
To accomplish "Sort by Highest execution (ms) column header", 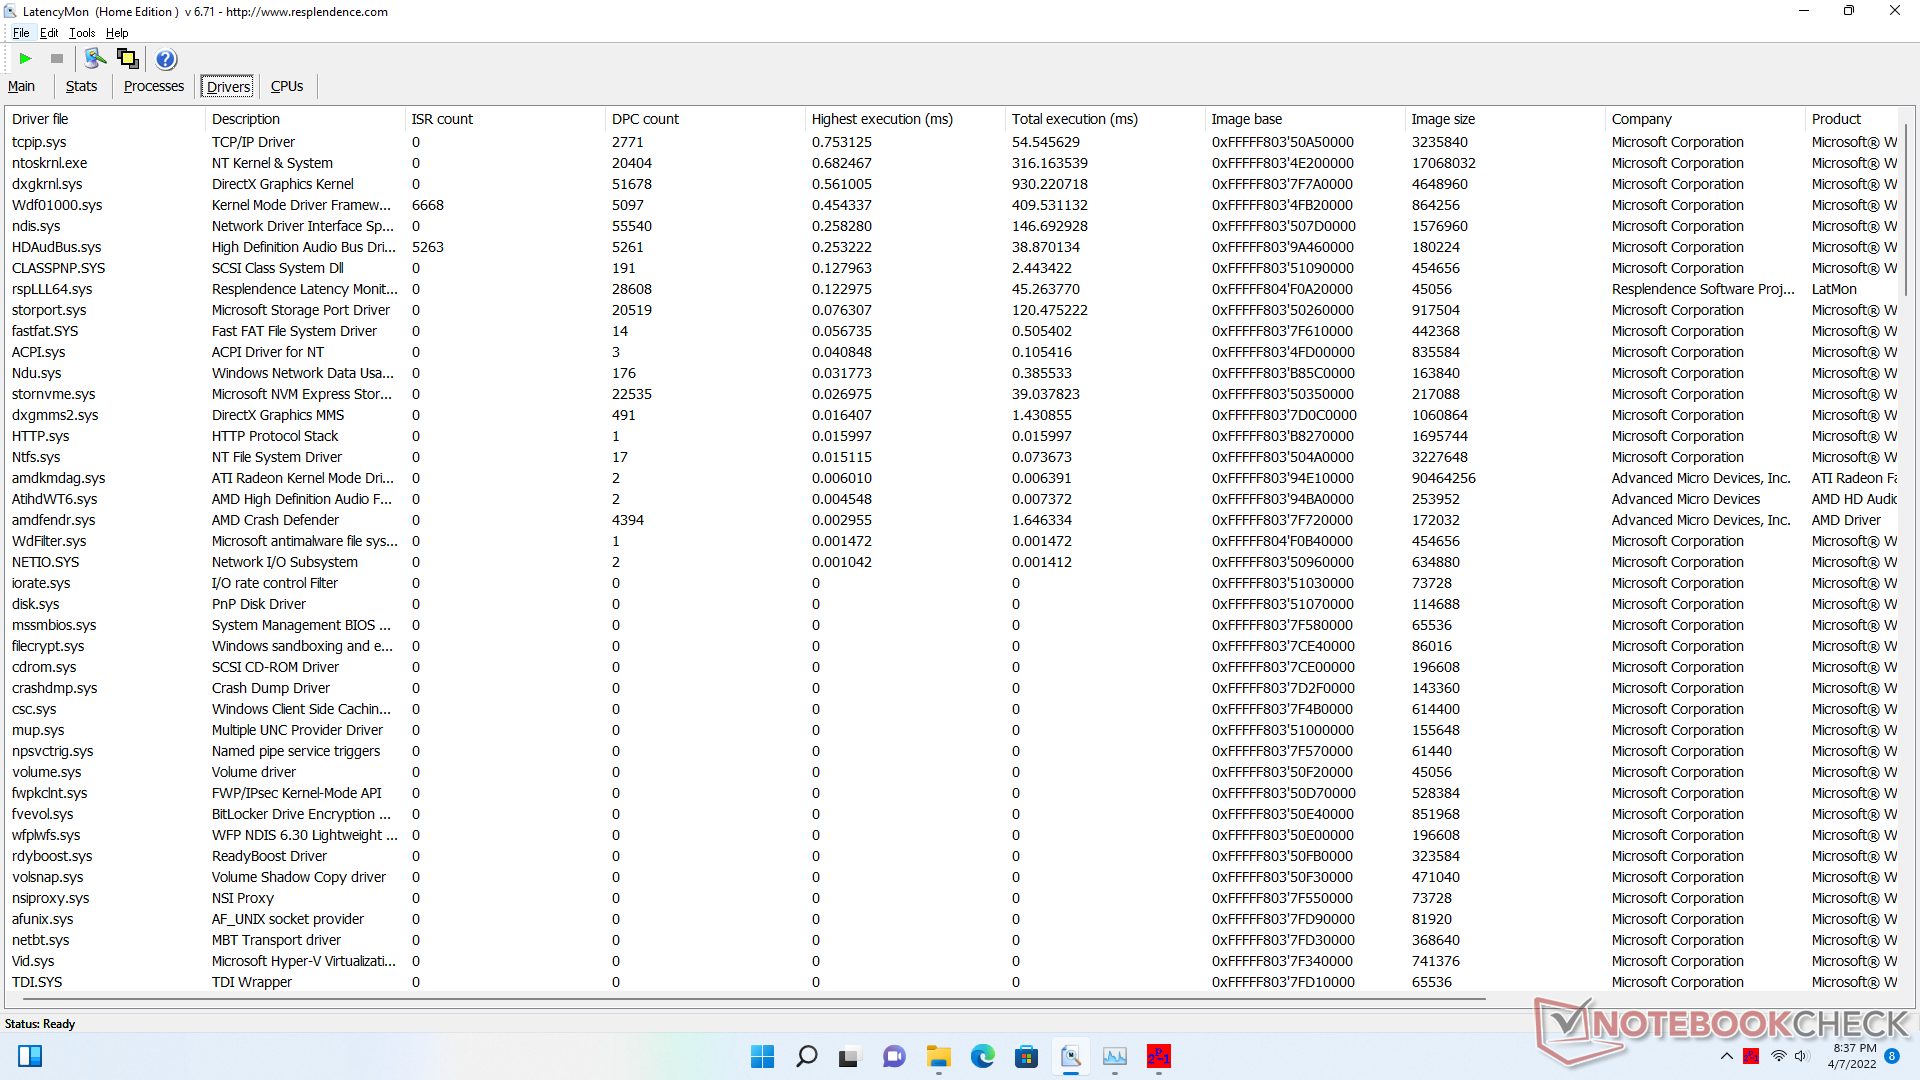I will (x=905, y=119).
